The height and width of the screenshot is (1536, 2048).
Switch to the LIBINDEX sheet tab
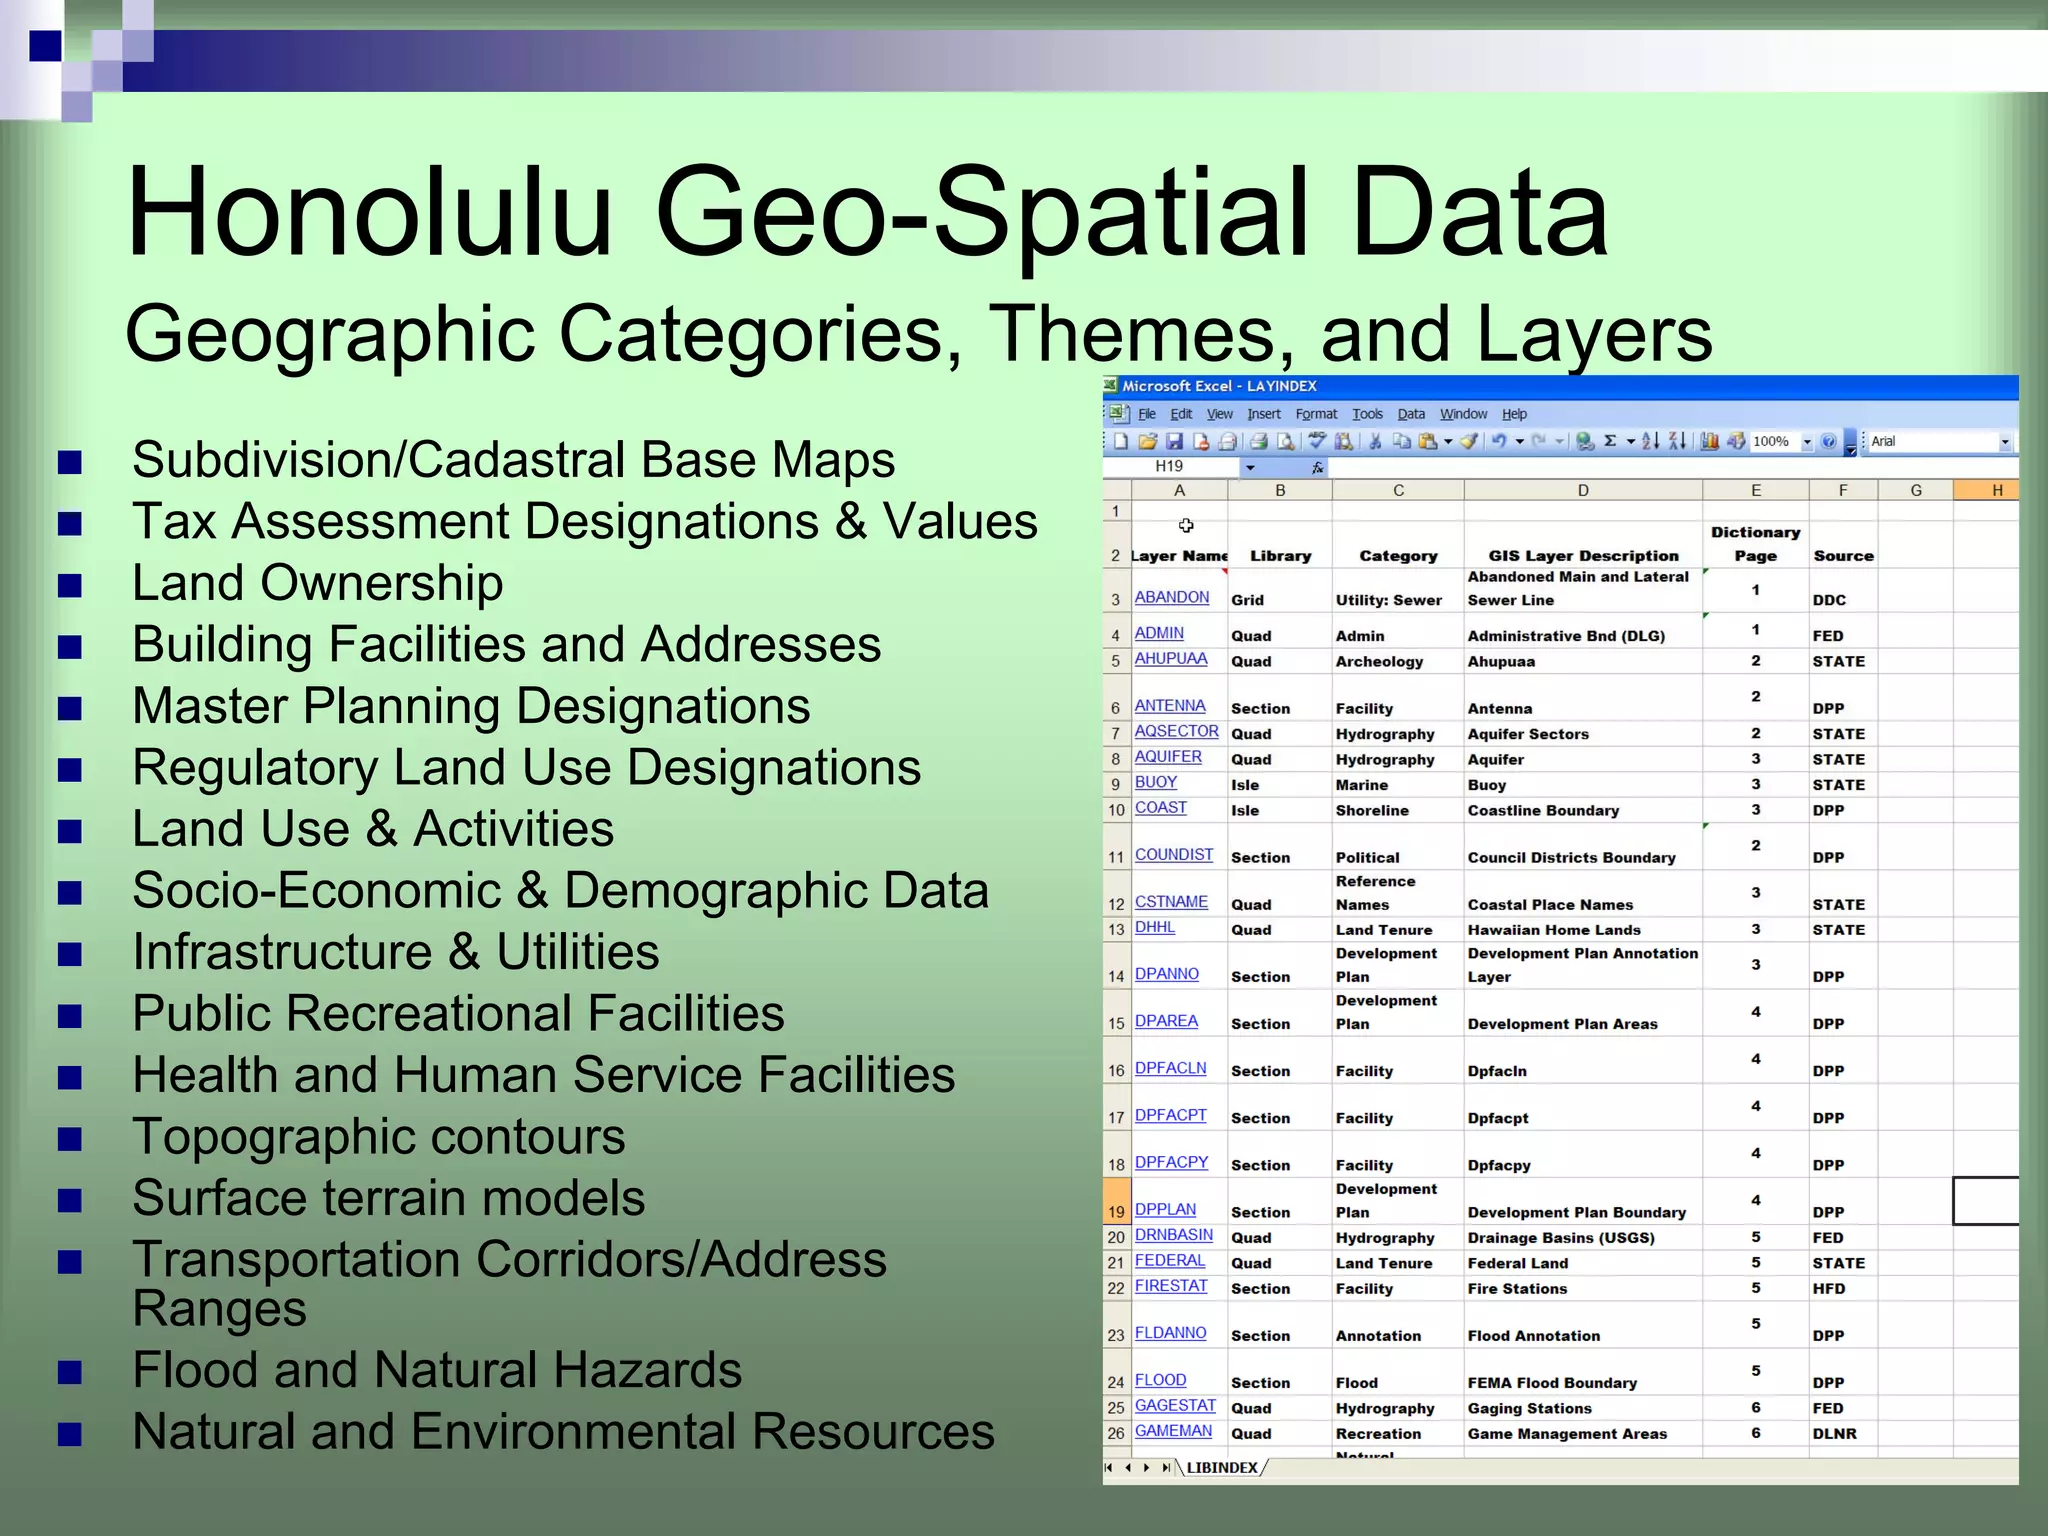point(1222,1468)
